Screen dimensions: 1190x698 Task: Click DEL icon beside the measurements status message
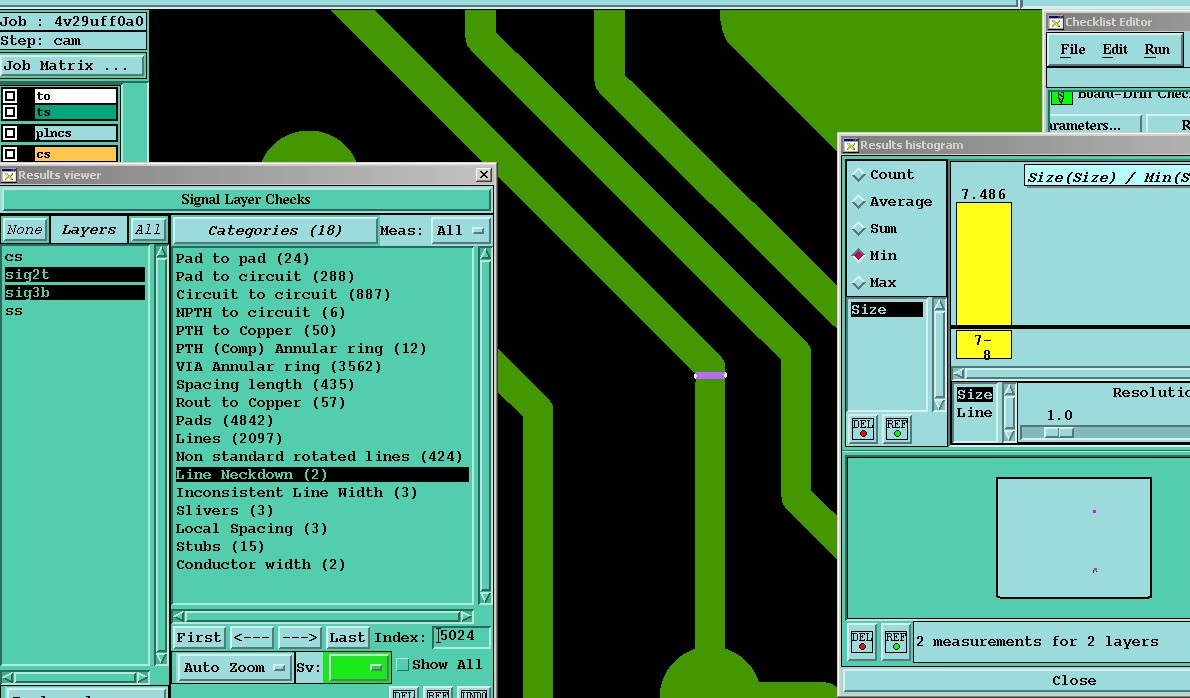[x=861, y=642]
